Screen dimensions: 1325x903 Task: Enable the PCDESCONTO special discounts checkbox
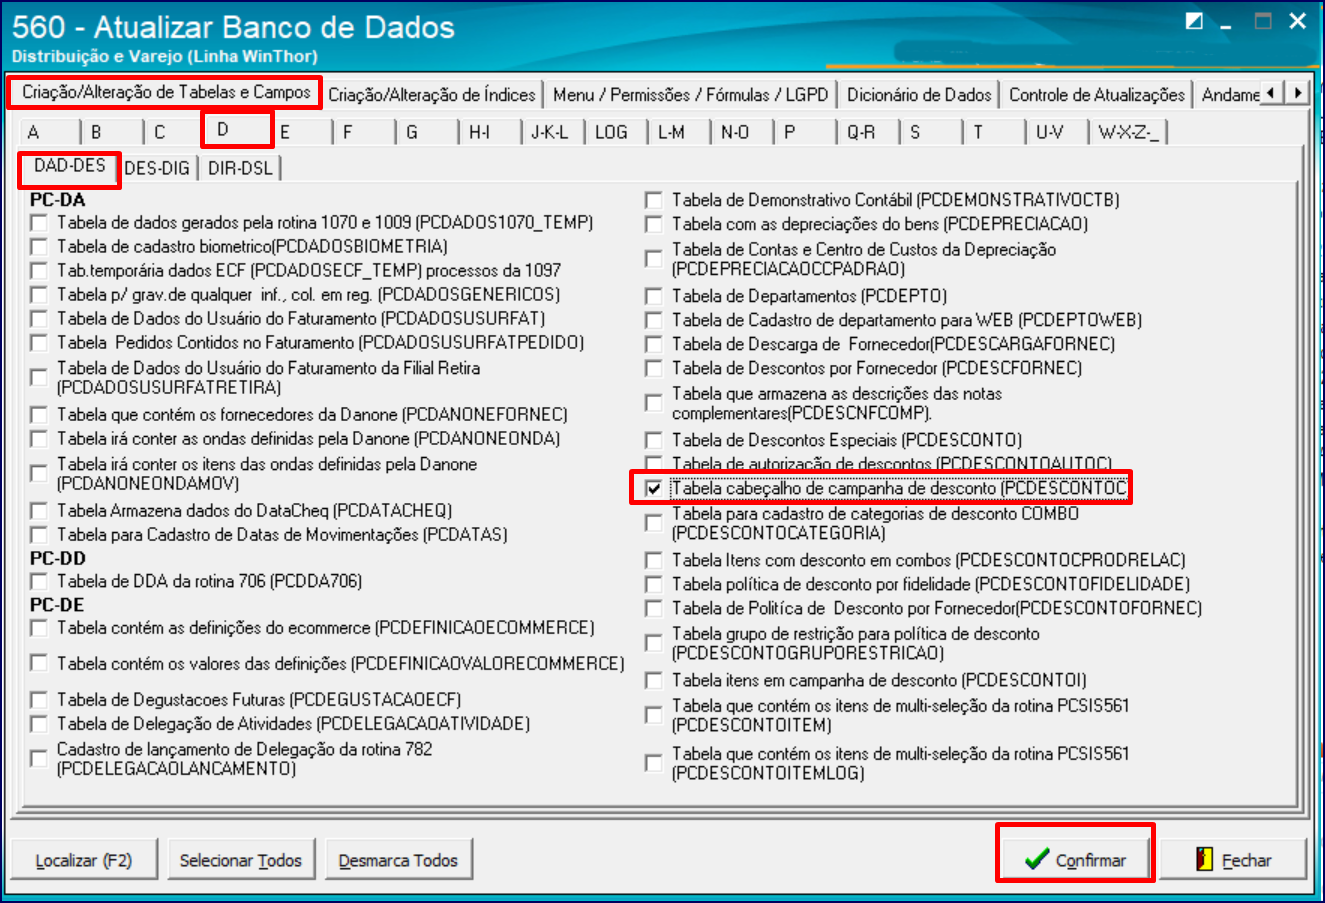point(654,441)
